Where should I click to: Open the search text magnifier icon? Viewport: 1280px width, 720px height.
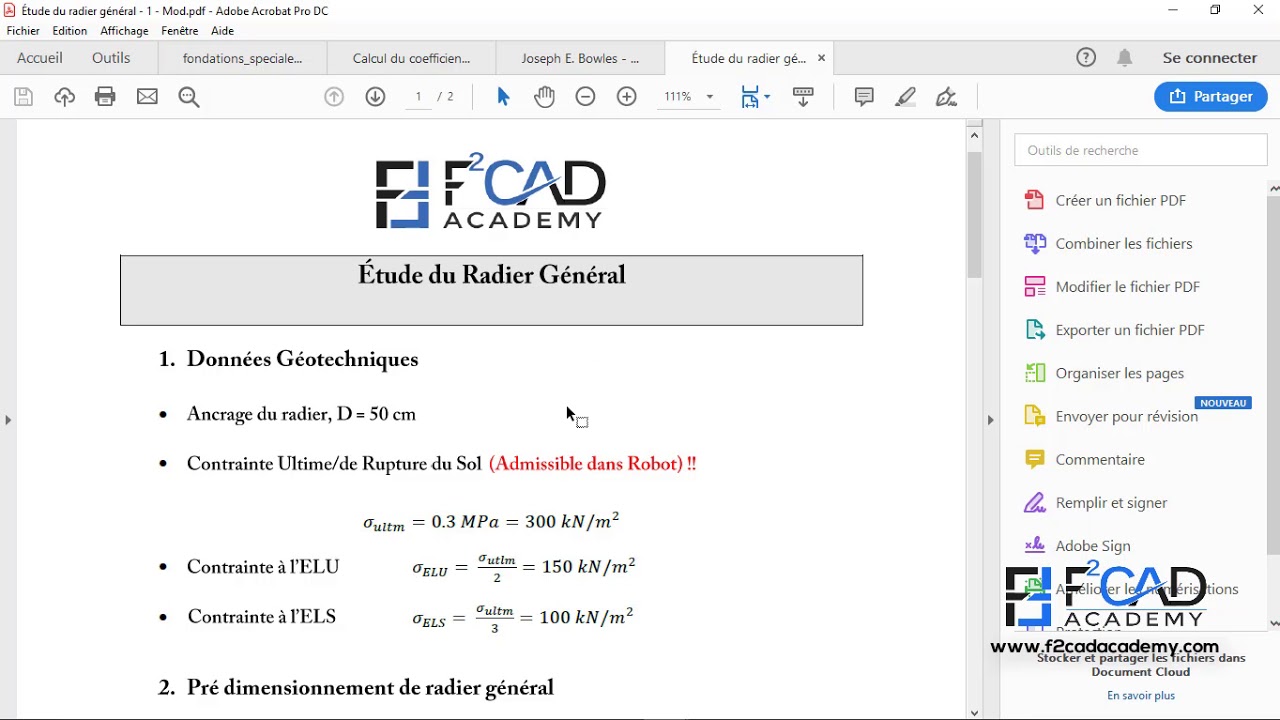click(189, 97)
